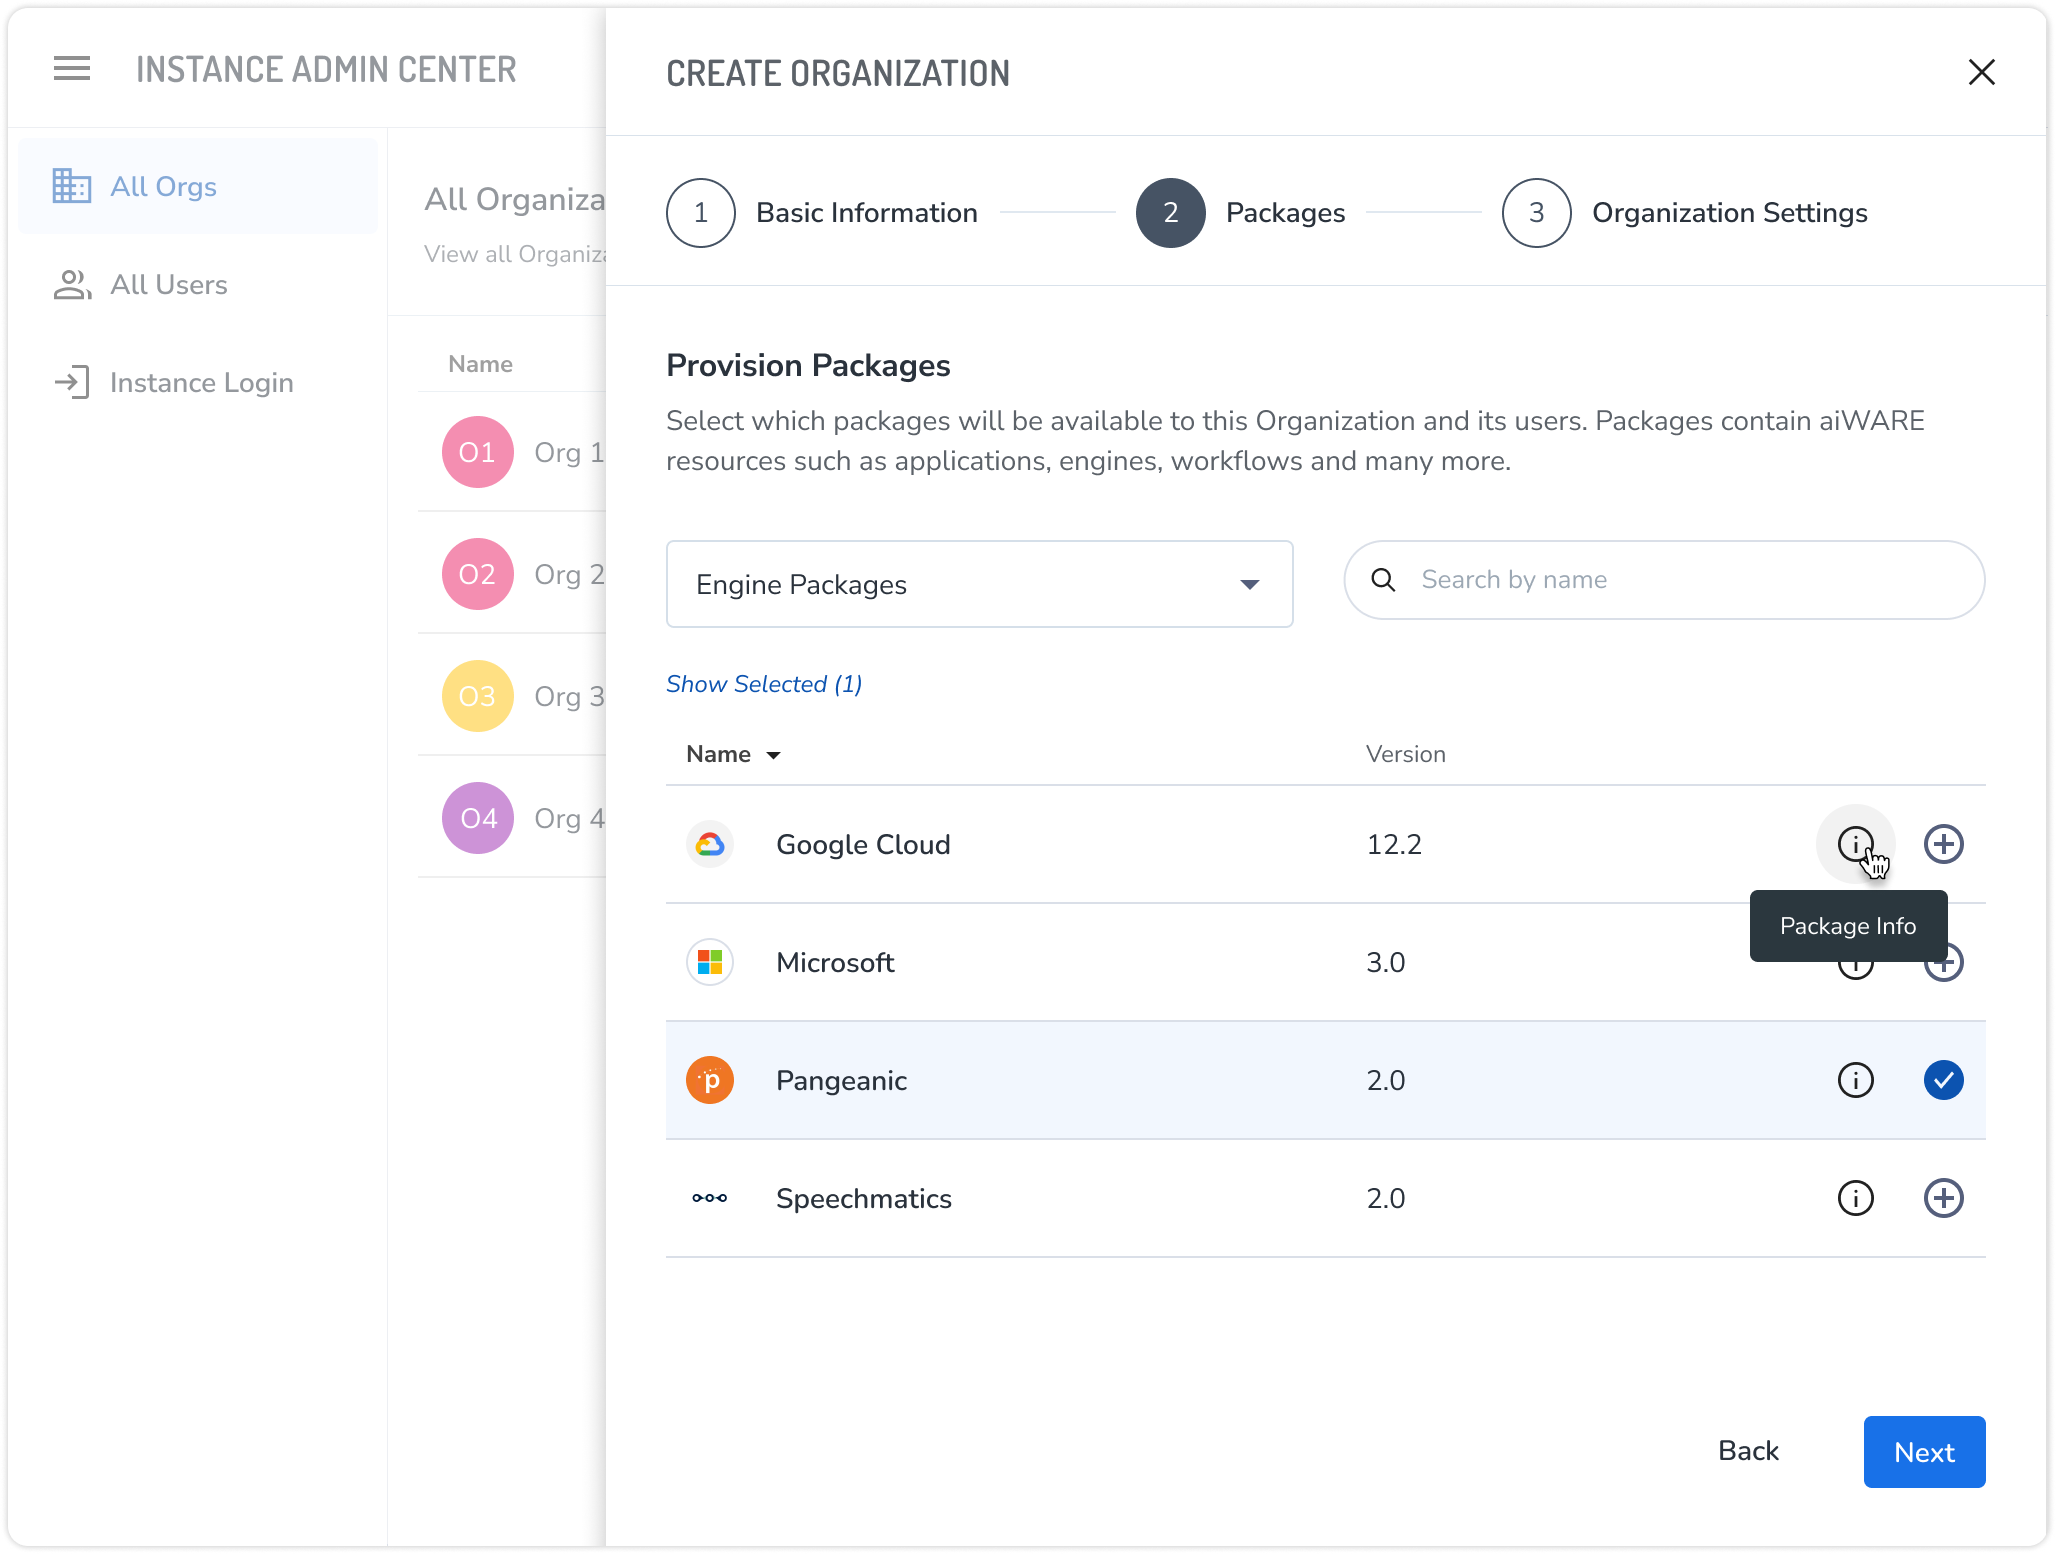Screen dimensions: 2056x1554
Task: Click the Google Cloud package info icon
Action: pyautogui.click(x=1855, y=844)
